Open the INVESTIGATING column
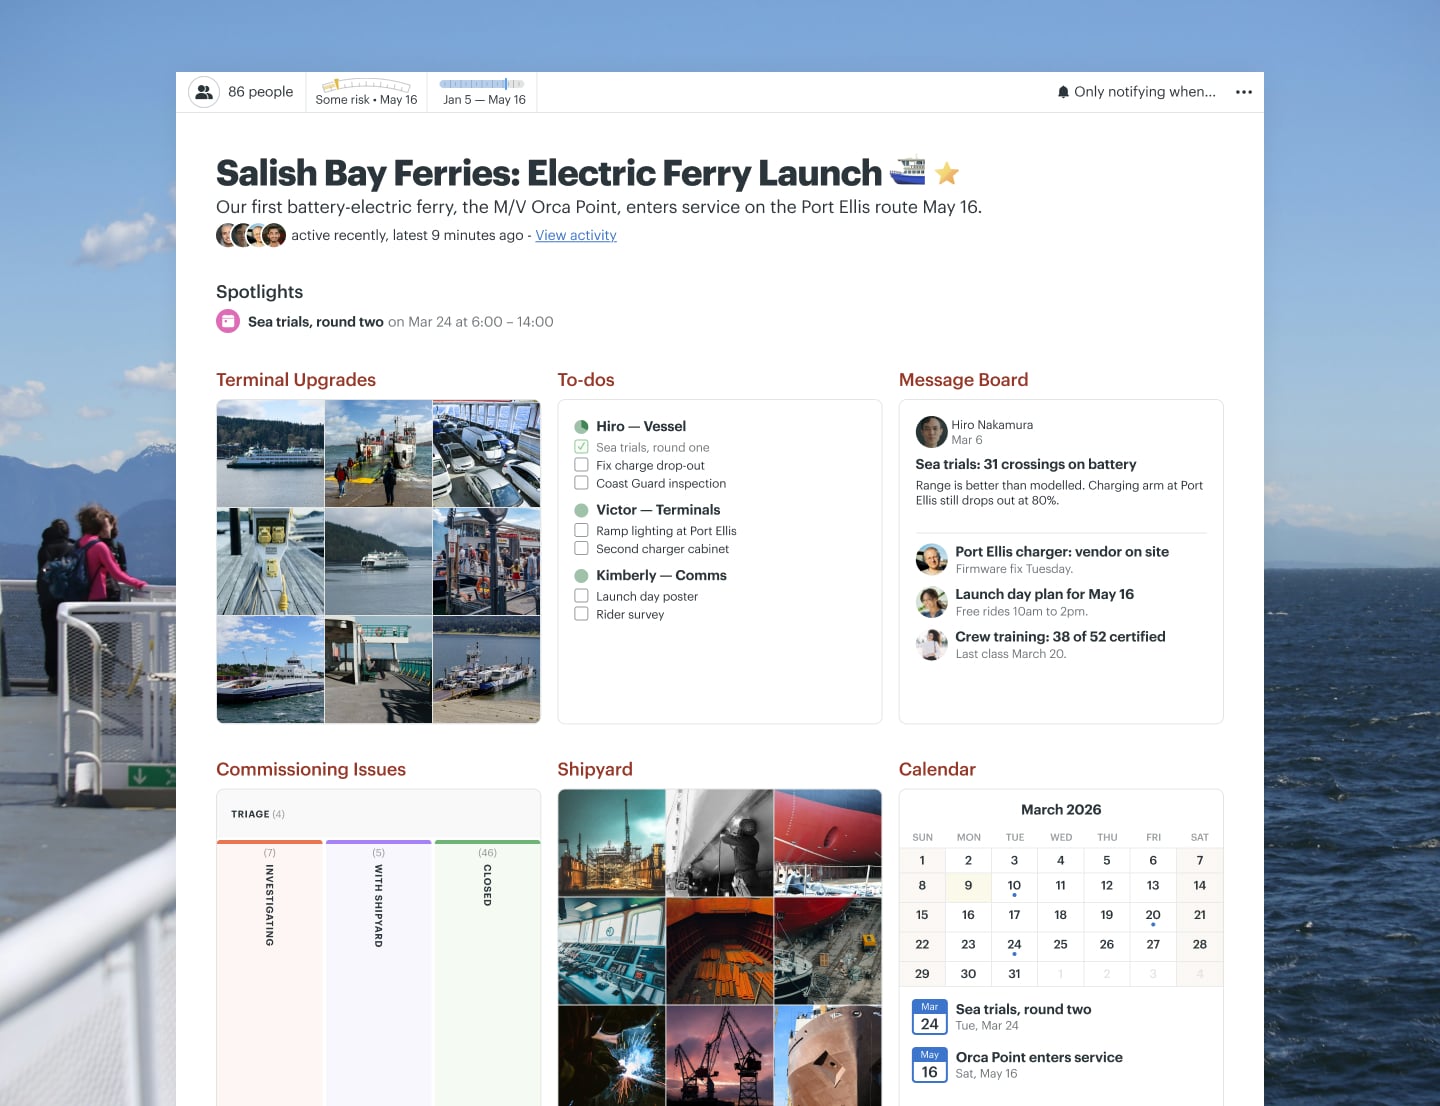This screenshot has height=1106, width=1440. pyautogui.click(x=269, y=973)
